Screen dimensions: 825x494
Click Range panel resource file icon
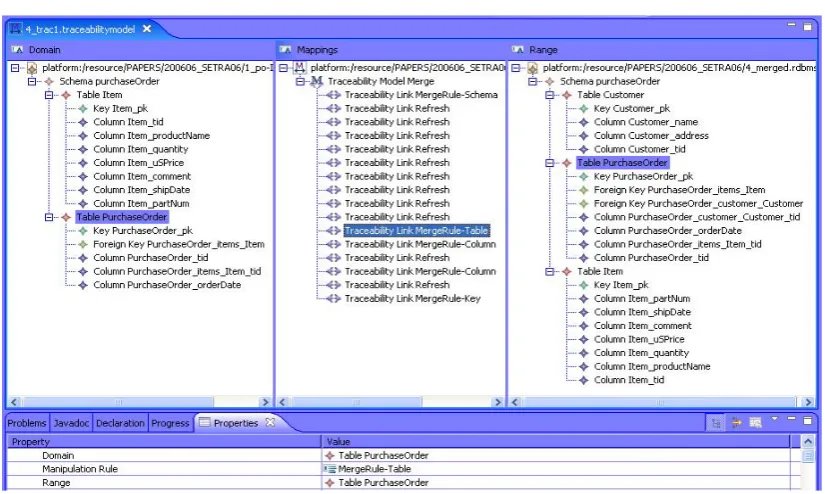[532, 68]
